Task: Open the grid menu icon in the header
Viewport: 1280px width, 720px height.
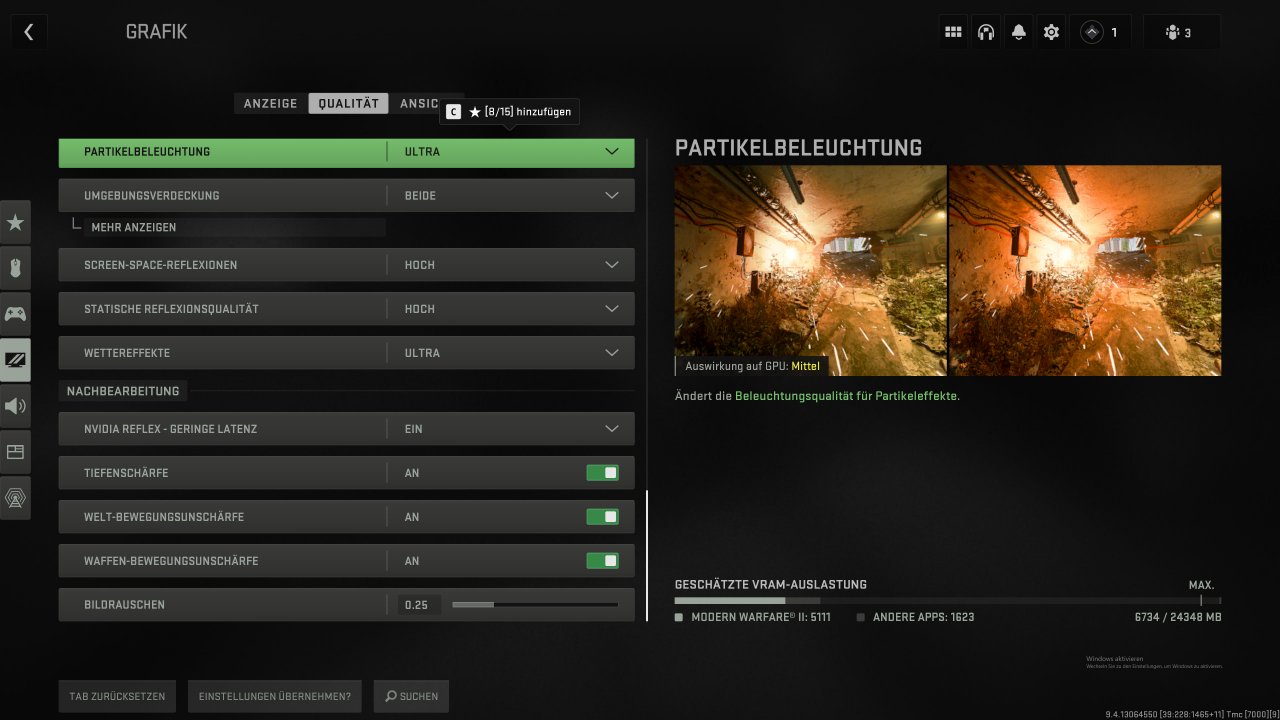Action: point(953,32)
